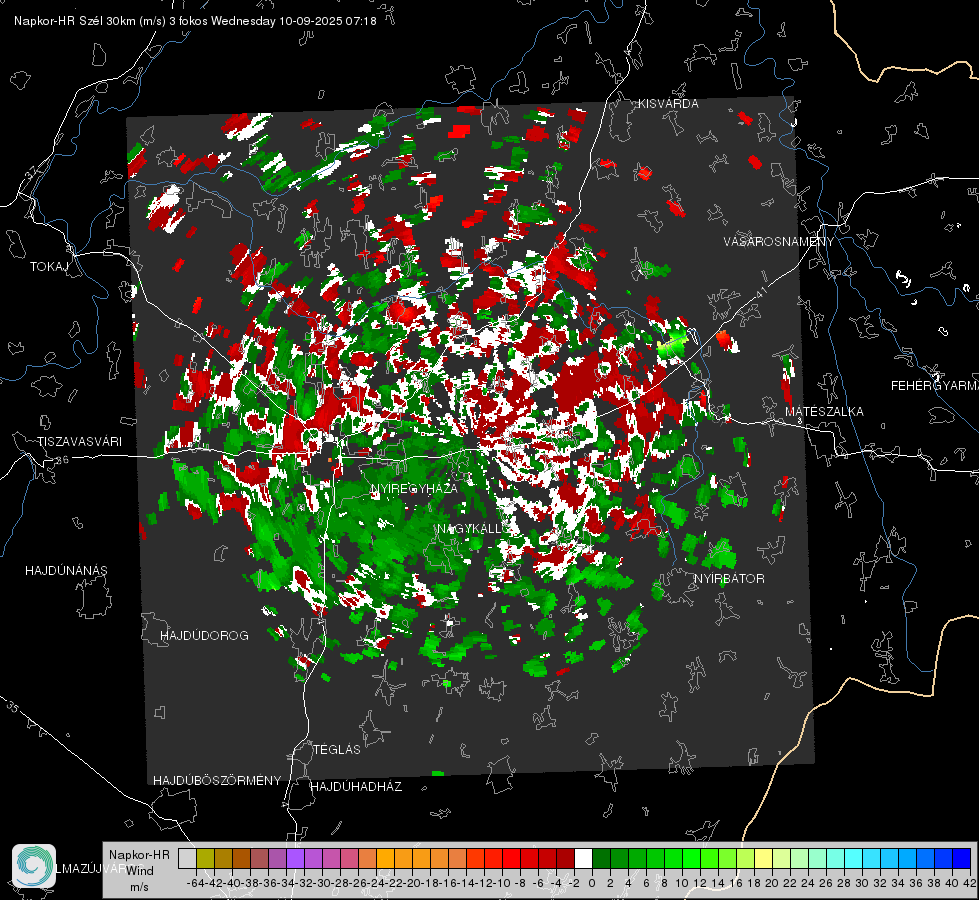Click the HAJDÚBÖSZÖRMÉNY label
The height and width of the screenshot is (900, 979).
[217, 780]
